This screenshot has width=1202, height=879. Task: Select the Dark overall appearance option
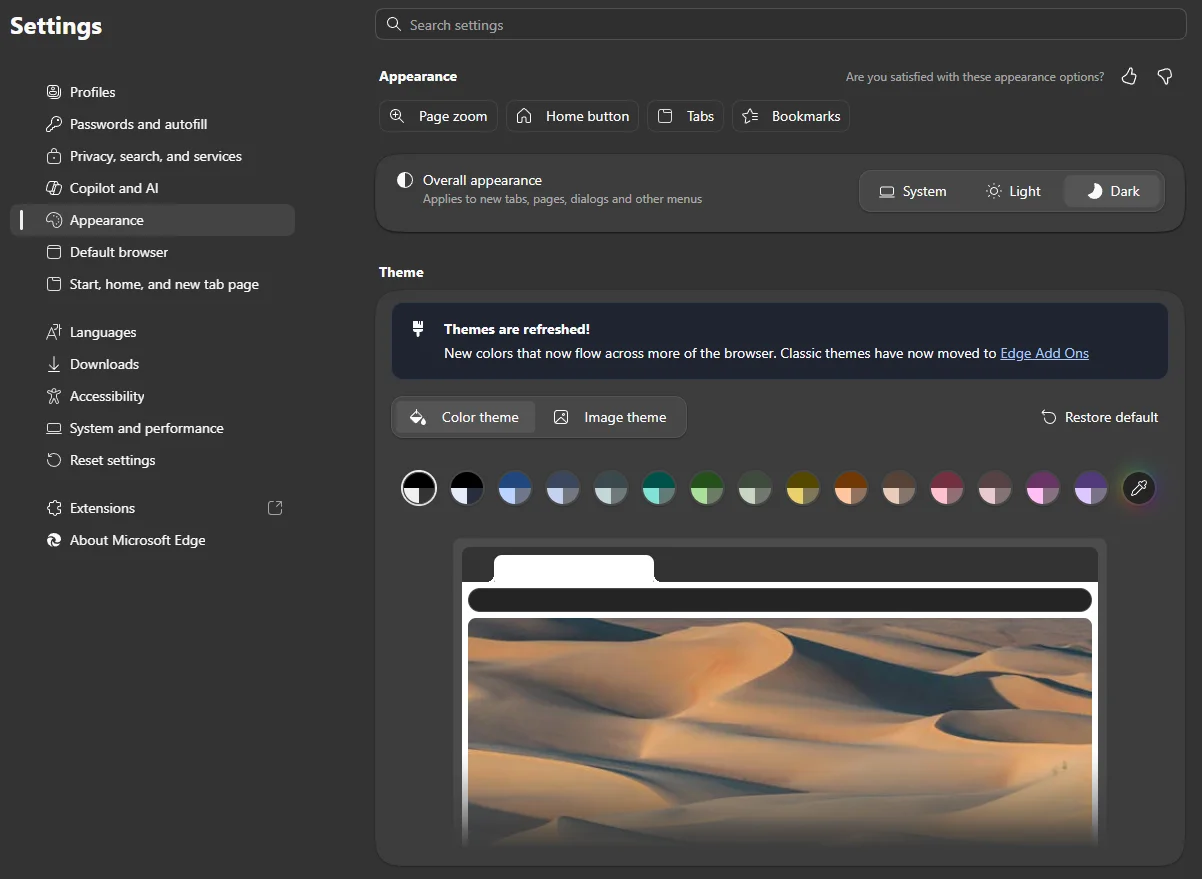click(x=1112, y=191)
